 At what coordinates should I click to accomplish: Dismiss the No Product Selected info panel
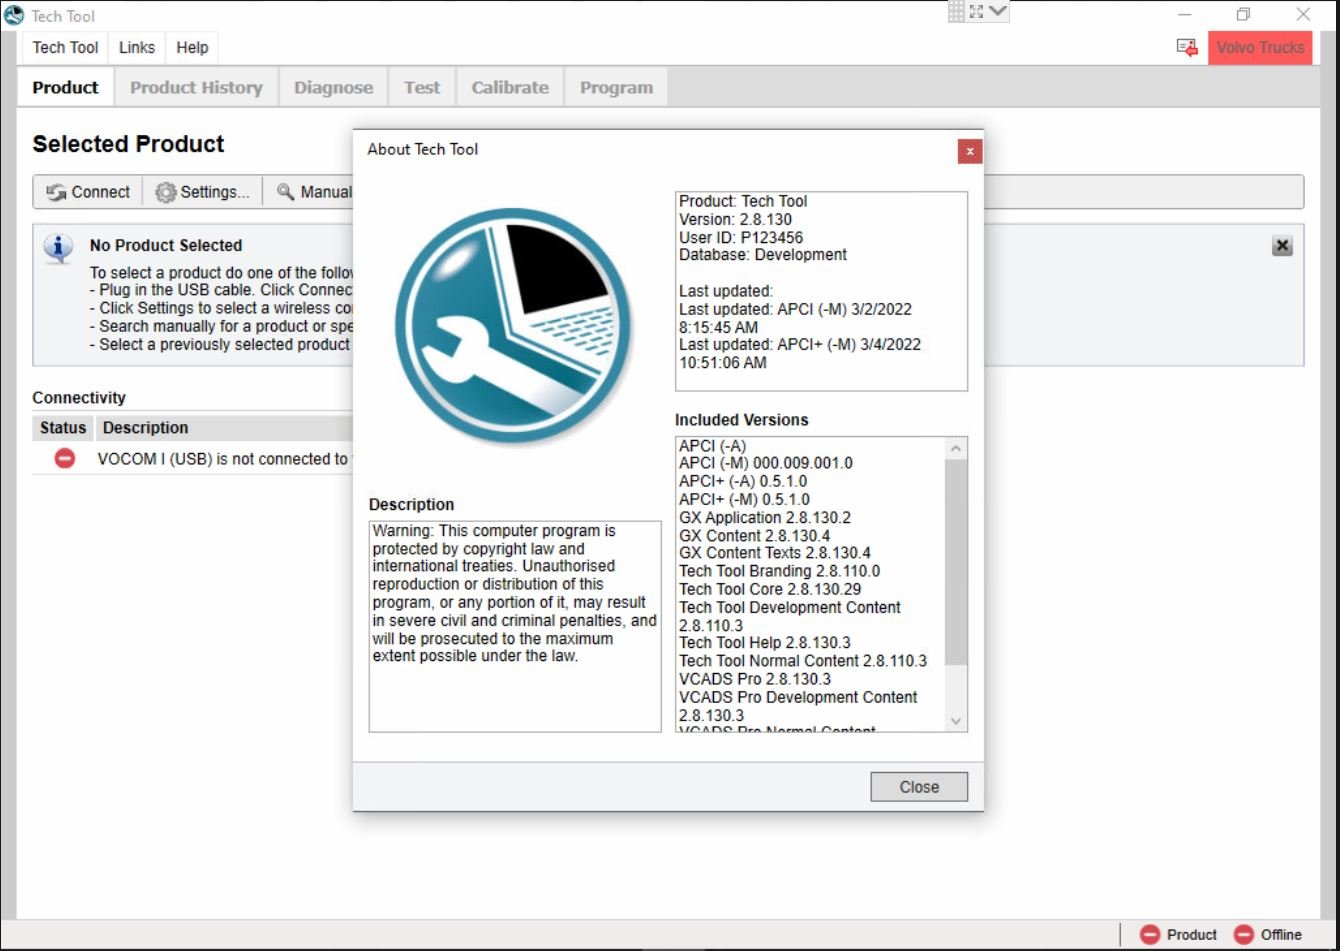(1282, 246)
